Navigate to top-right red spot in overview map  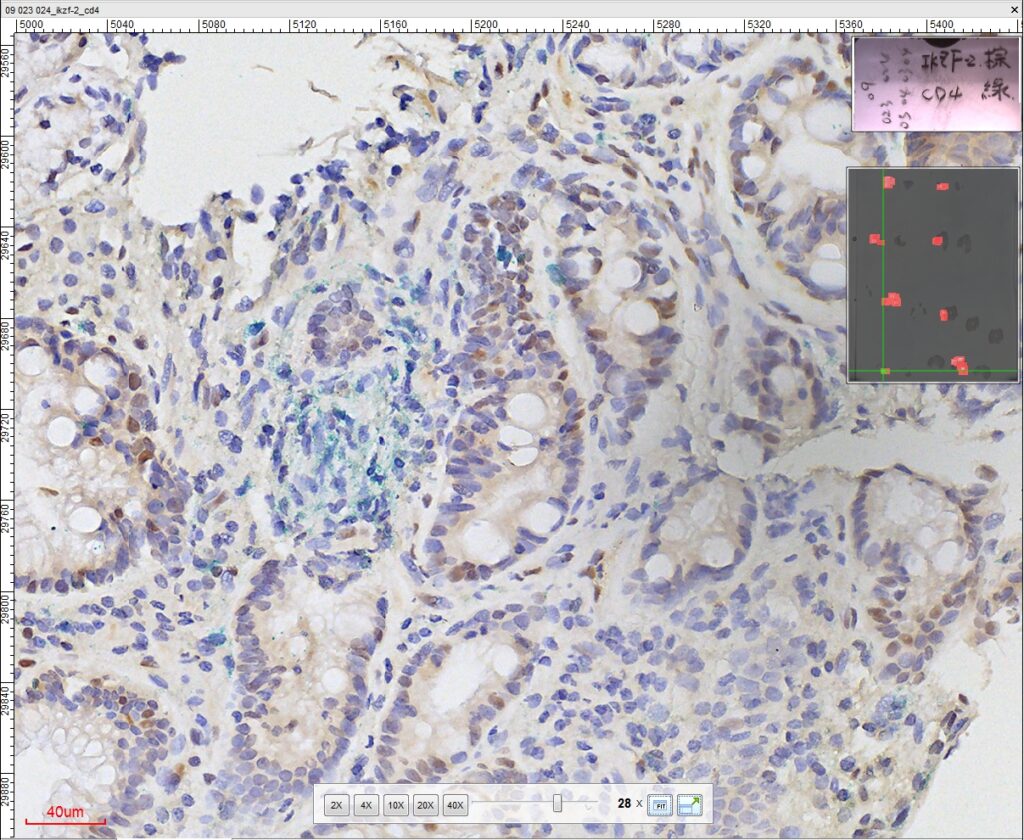click(942, 186)
